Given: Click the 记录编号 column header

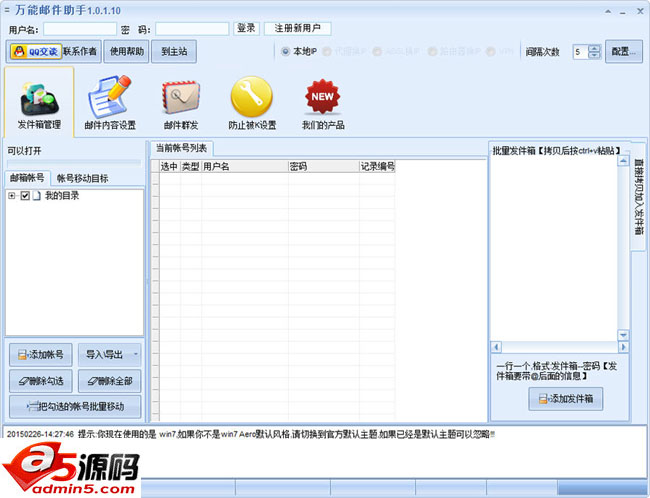Looking at the screenshot, I should tap(377, 167).
